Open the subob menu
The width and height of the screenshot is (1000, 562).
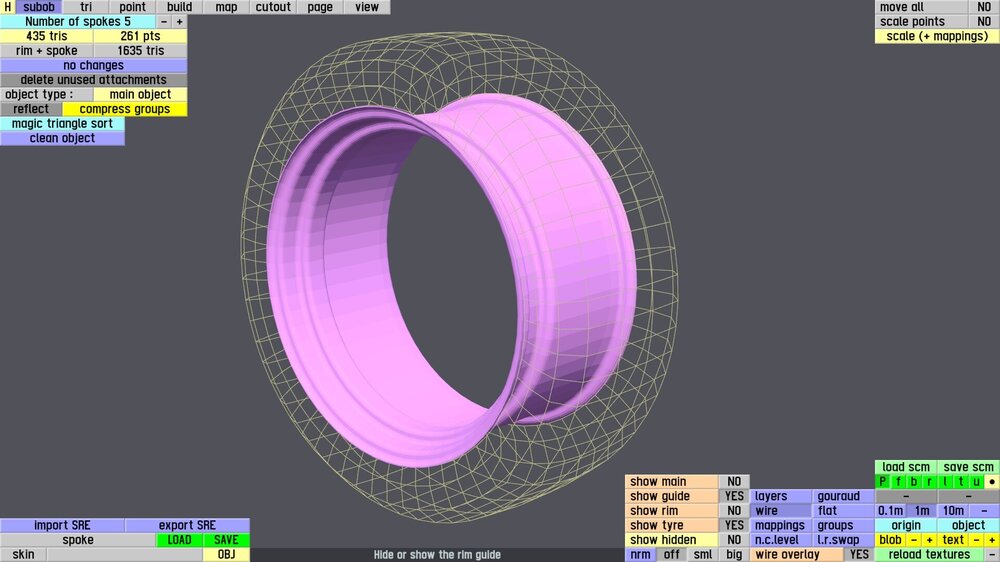tap(39, 7)
